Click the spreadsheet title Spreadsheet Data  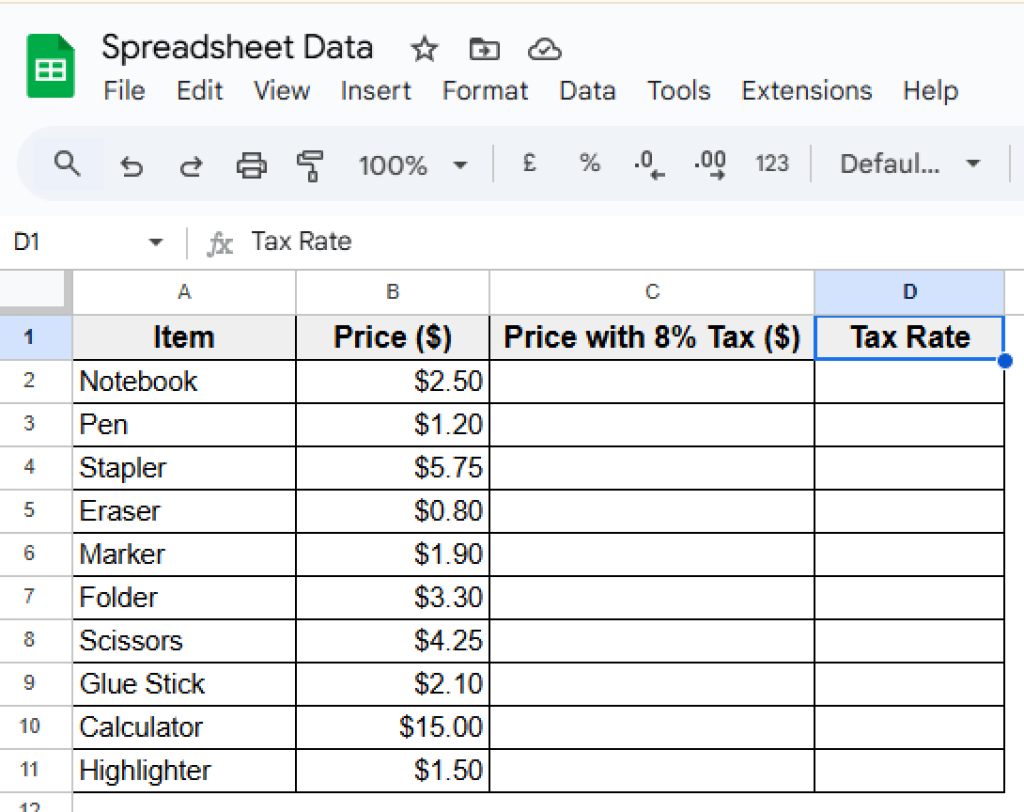click(x=237, y=46)
